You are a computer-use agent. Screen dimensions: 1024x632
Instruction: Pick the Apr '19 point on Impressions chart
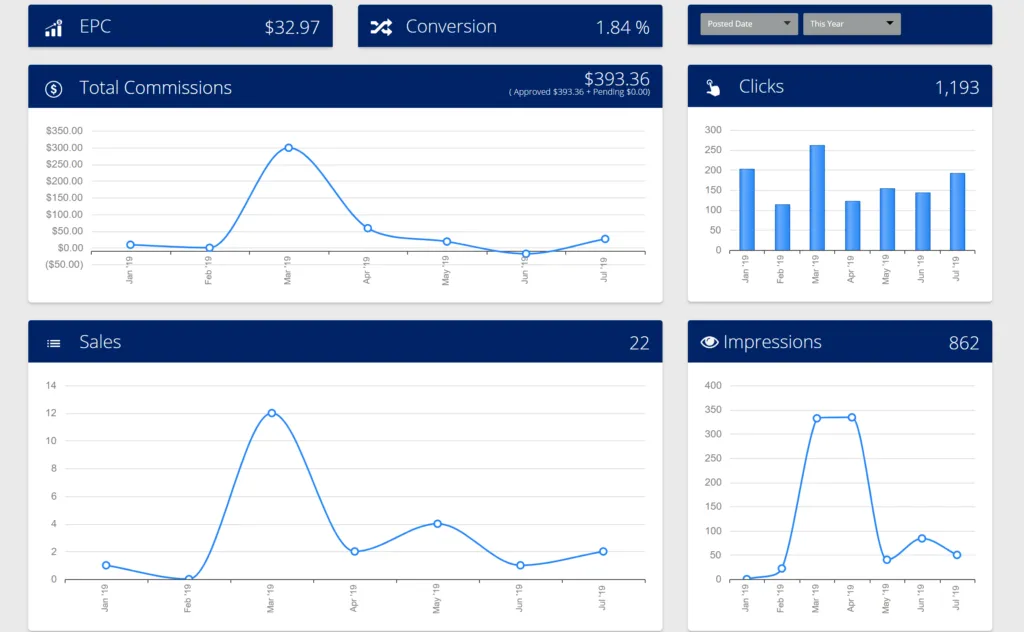(852, 417)
